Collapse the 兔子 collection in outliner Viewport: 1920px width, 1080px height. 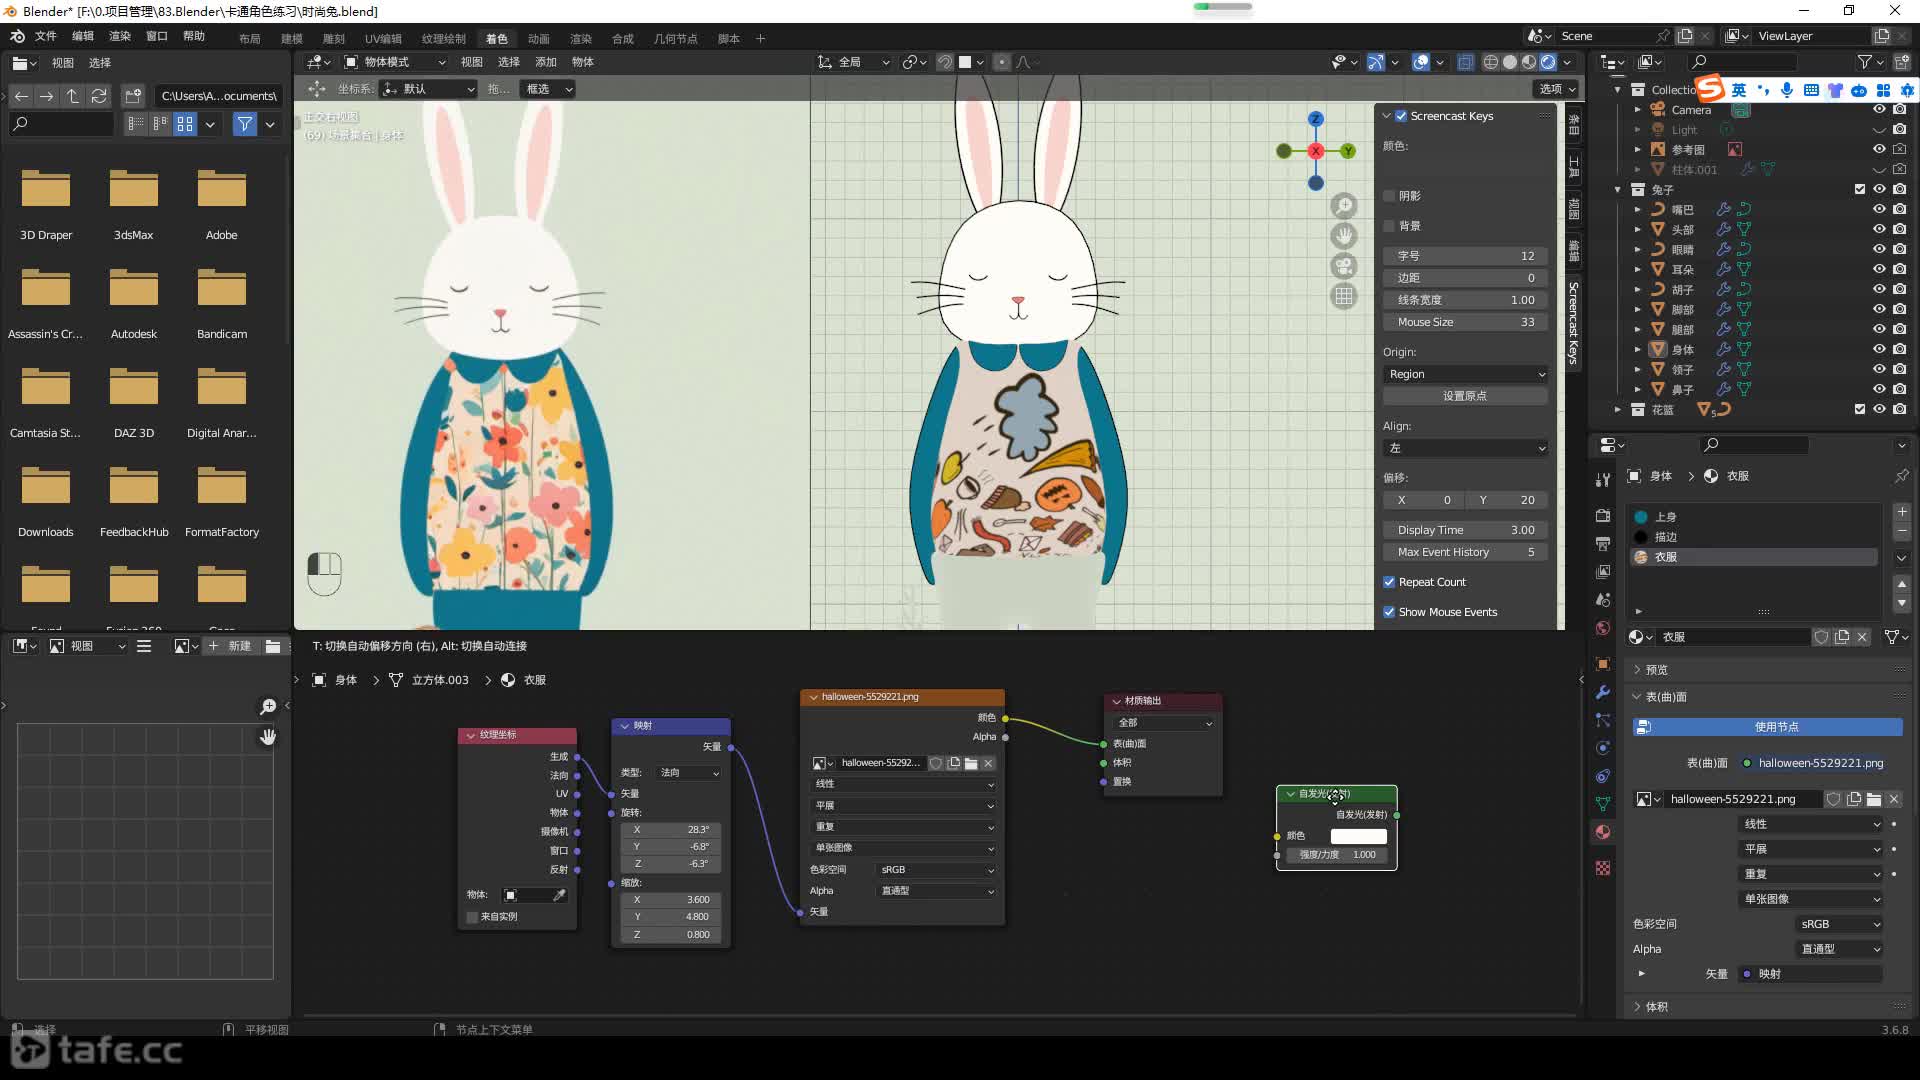tap(1618, 189)
